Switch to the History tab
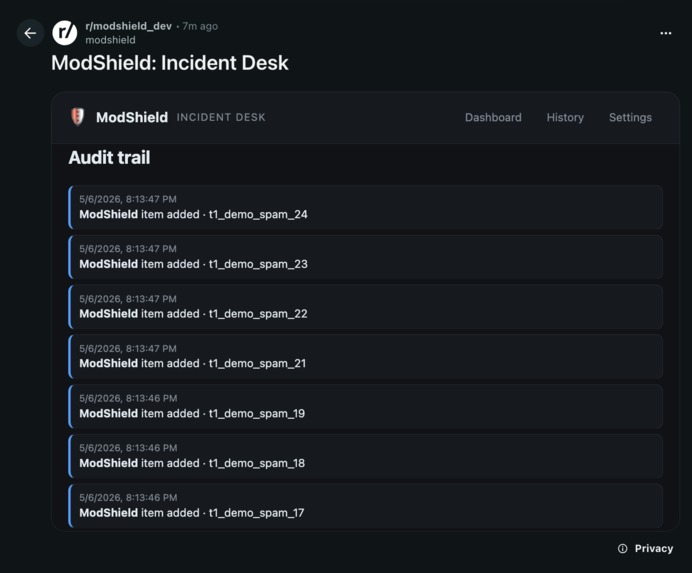Screen dimensions: 692x573 pos(565,117)
